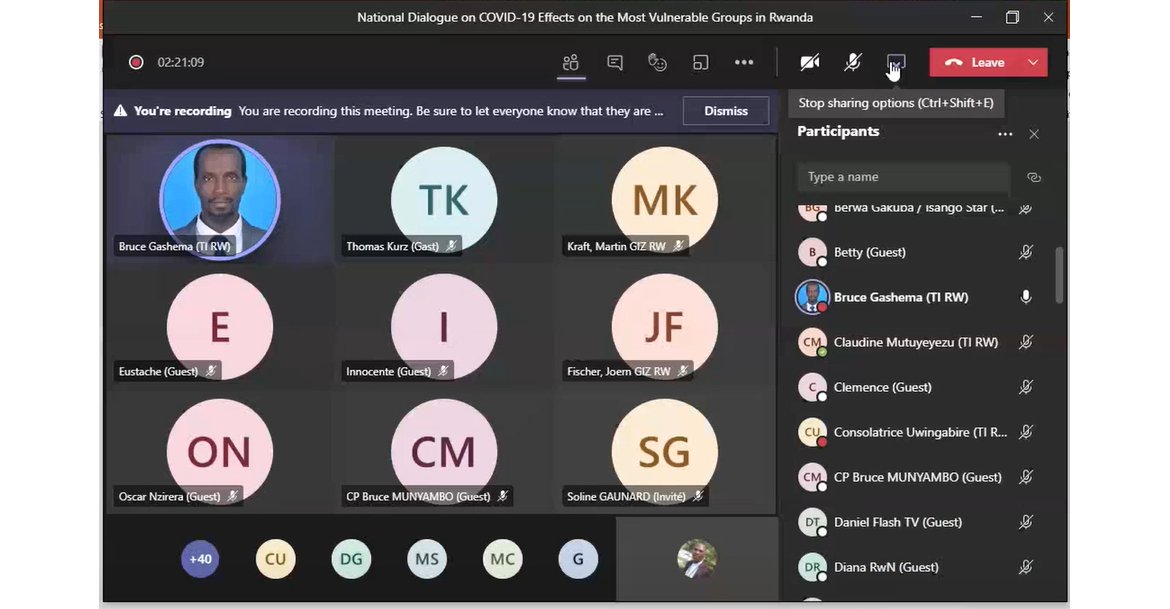Toggle the camera on or off
This screenshot has height=609, width=1170.
pos(809,63)
